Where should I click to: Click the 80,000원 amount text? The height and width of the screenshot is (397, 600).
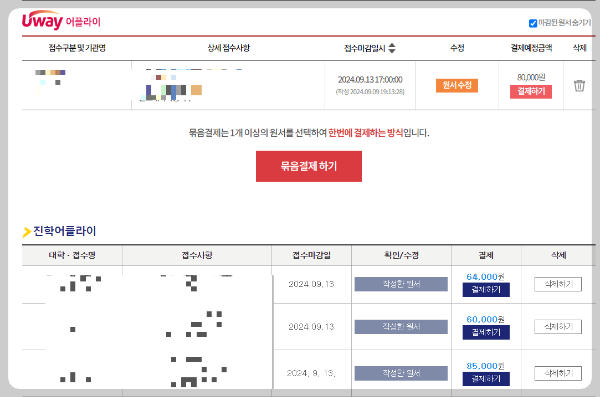(x=531, y=77)
